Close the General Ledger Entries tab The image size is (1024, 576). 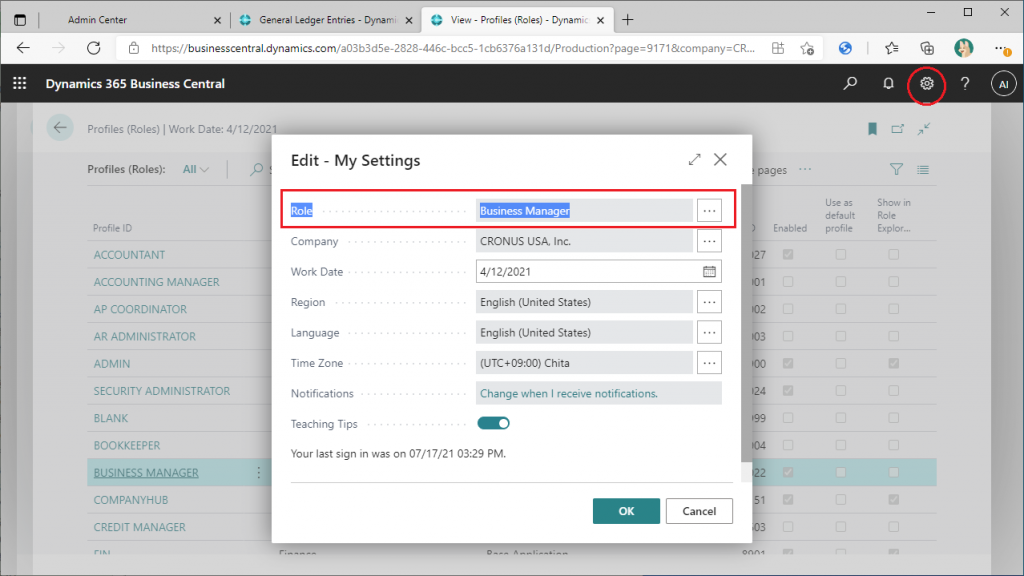point(409,20)
